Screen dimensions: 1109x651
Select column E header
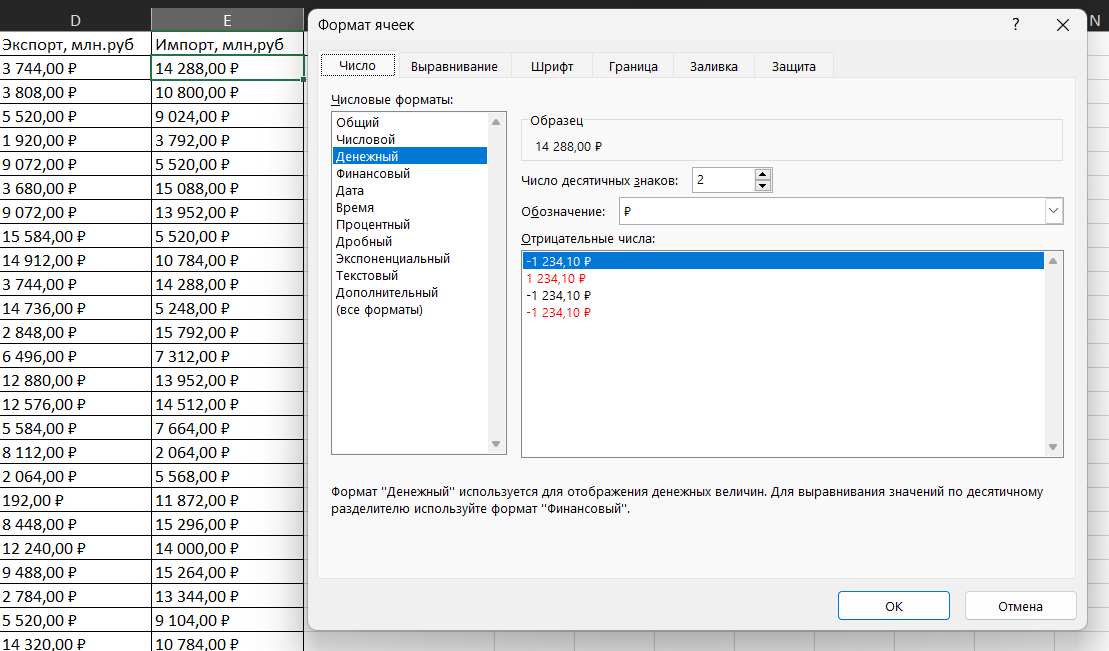(228, 20)
